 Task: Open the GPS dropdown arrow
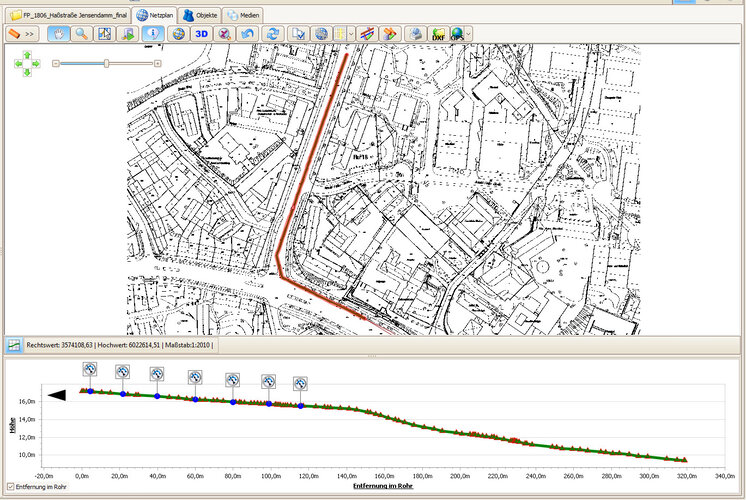(x=470, y=33)
